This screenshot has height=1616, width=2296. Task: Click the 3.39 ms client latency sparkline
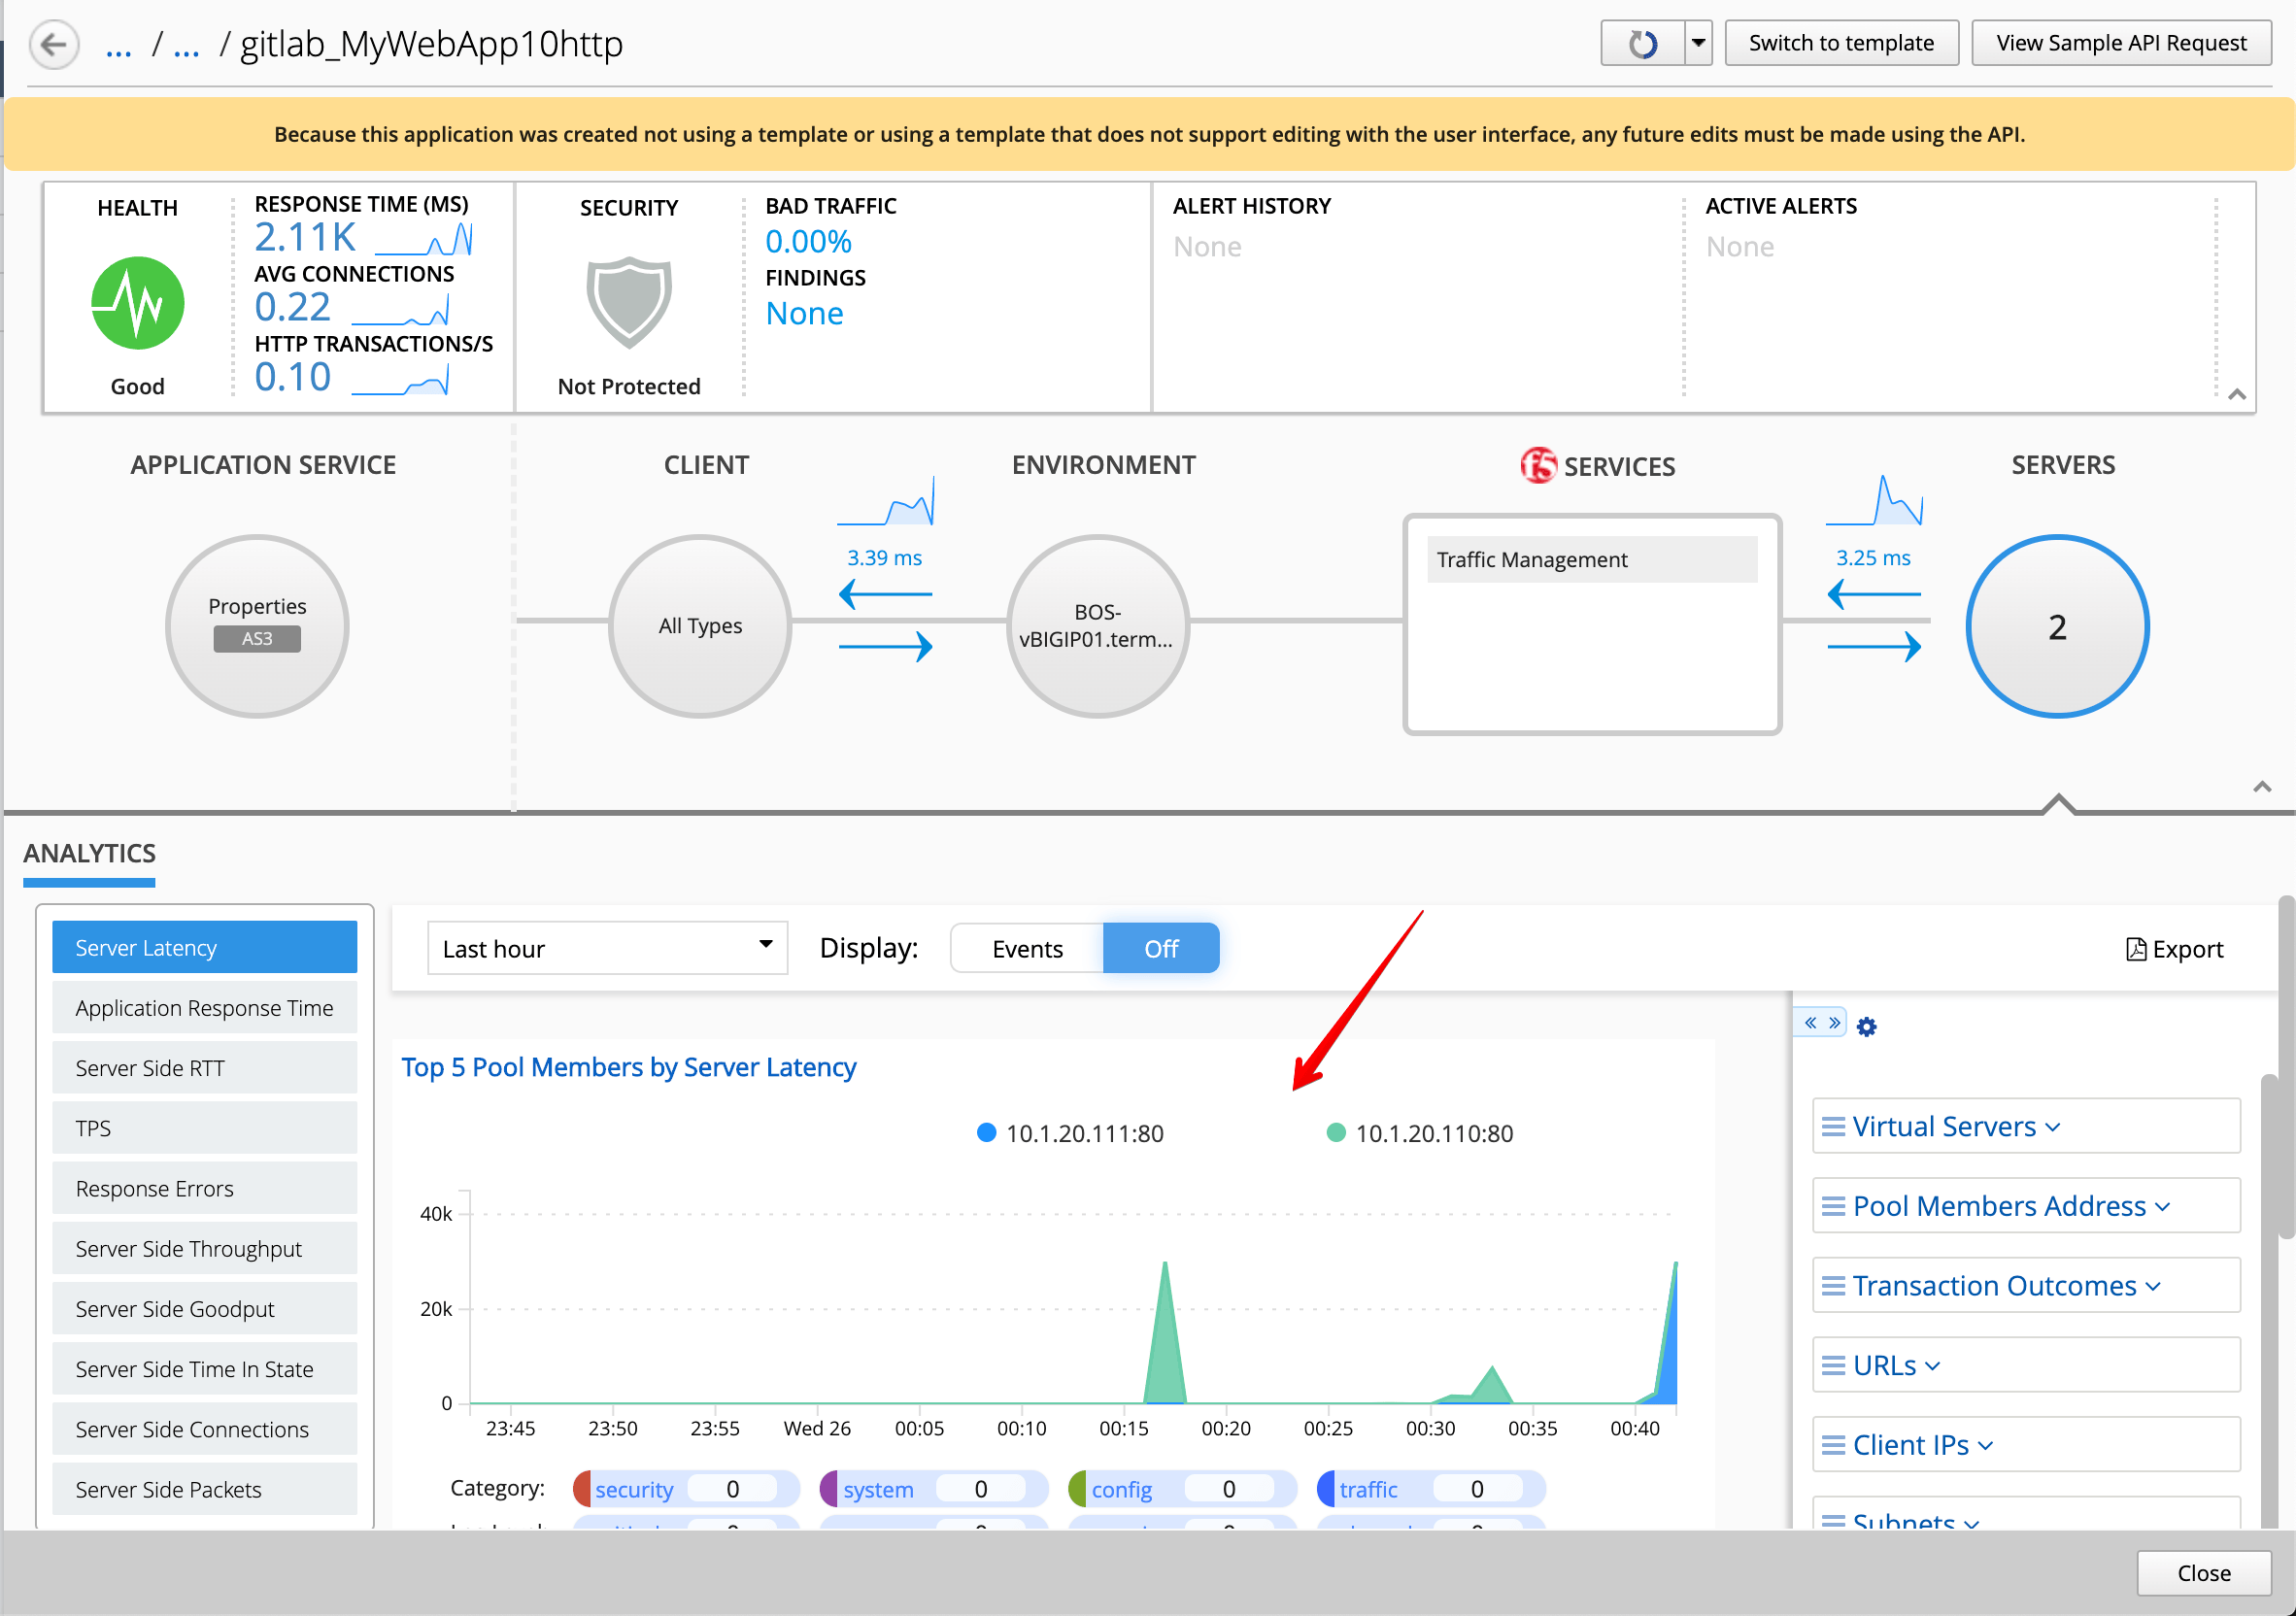[886, 501]
